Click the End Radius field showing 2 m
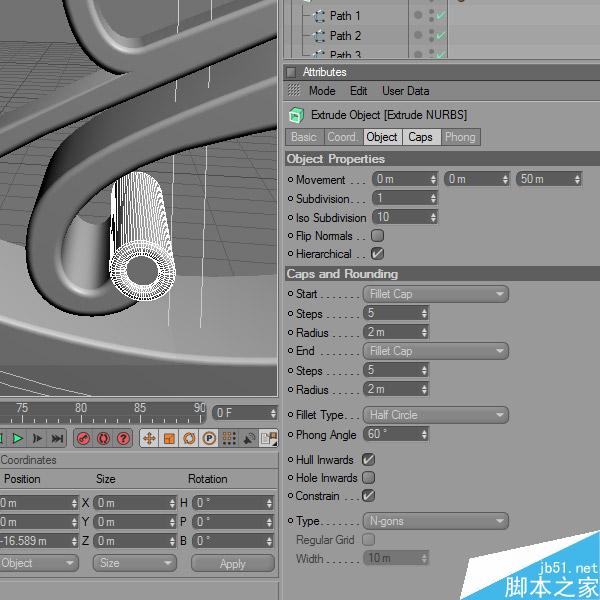This screenshot has width=600, height=600. (x=396, y=389)
